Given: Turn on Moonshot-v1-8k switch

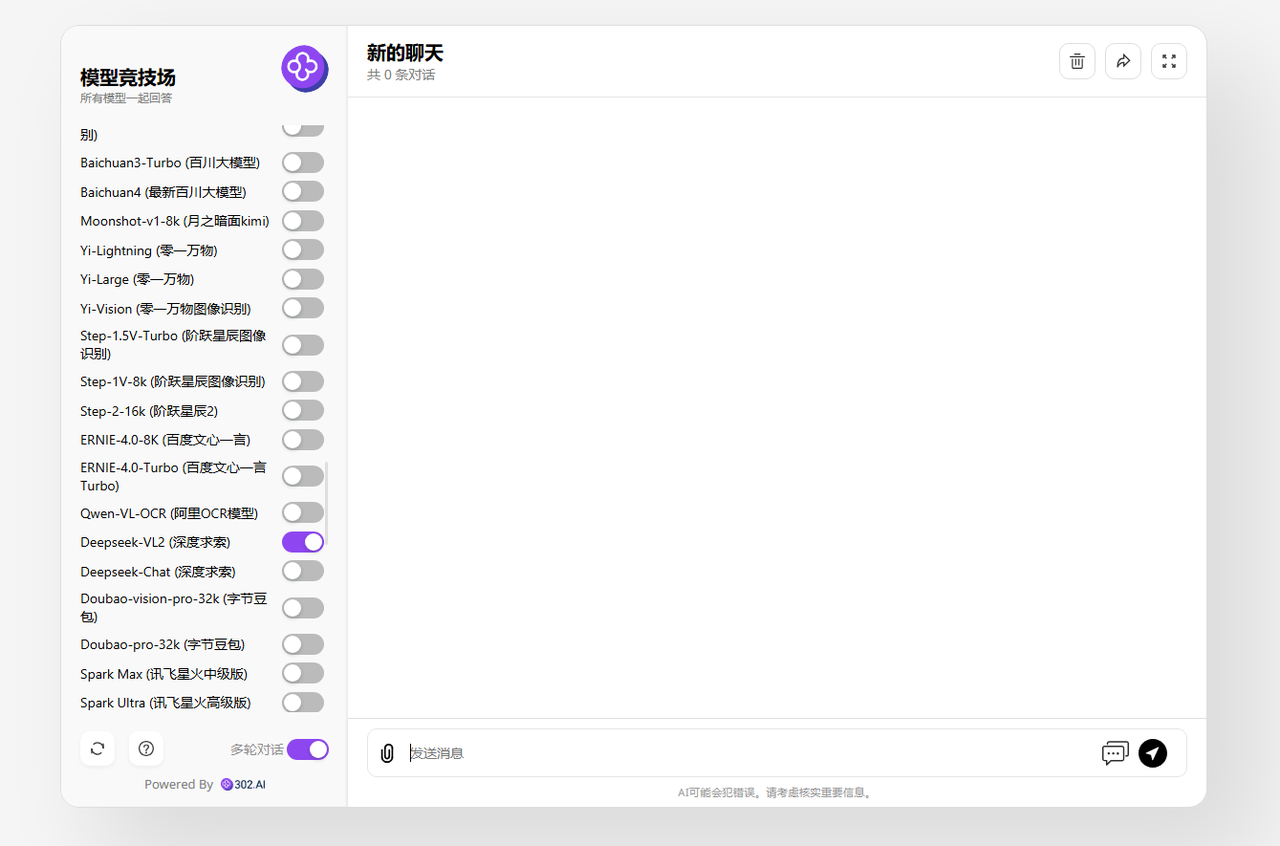Looking at the screenshot, I should (303, 221).
